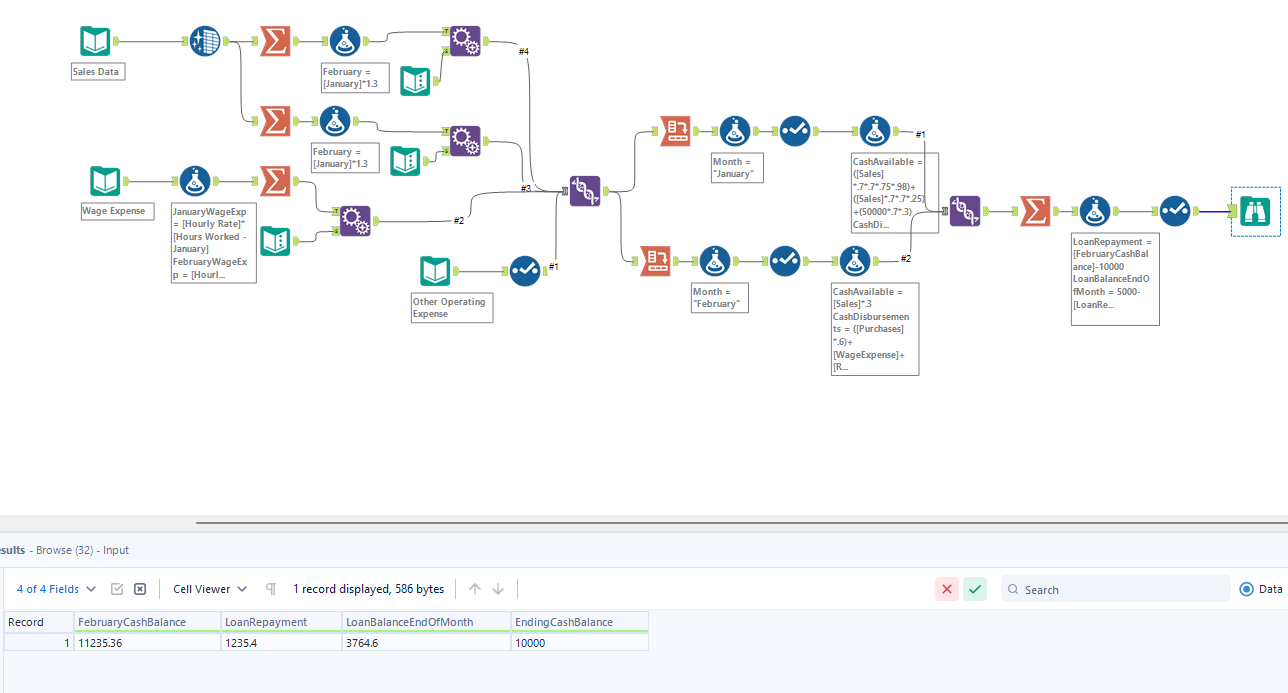Open the Cell Viewer dropdown
This screenshot has height=693, width=1288.
coord(209,589)
